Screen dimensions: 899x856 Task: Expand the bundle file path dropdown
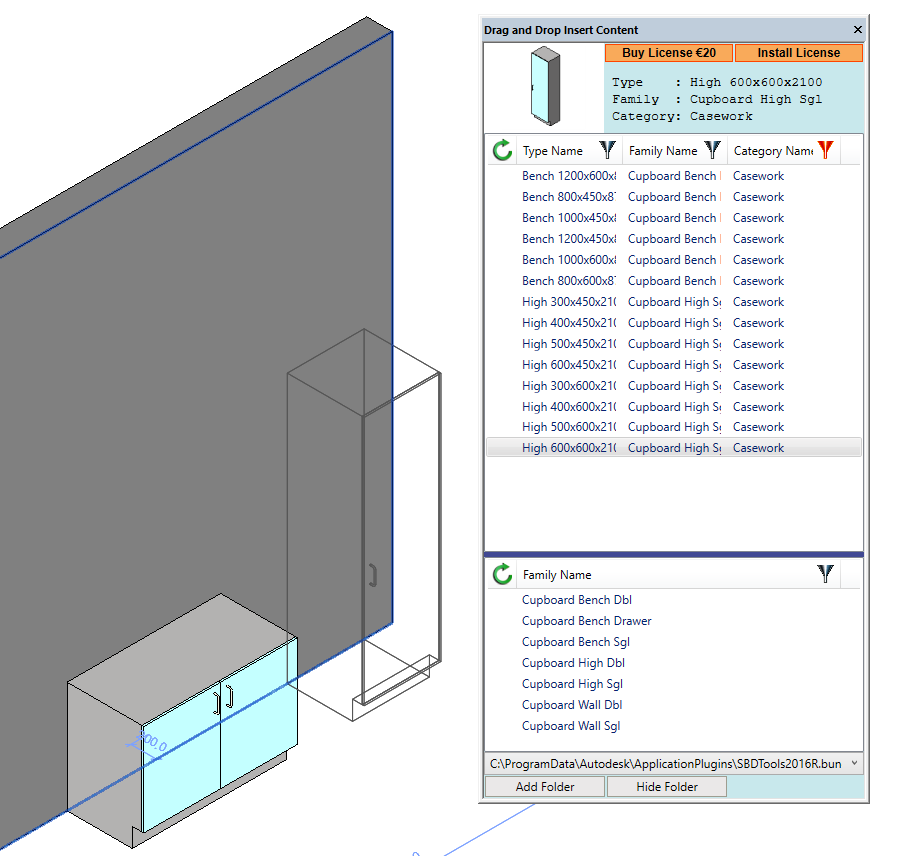point(855,764)
